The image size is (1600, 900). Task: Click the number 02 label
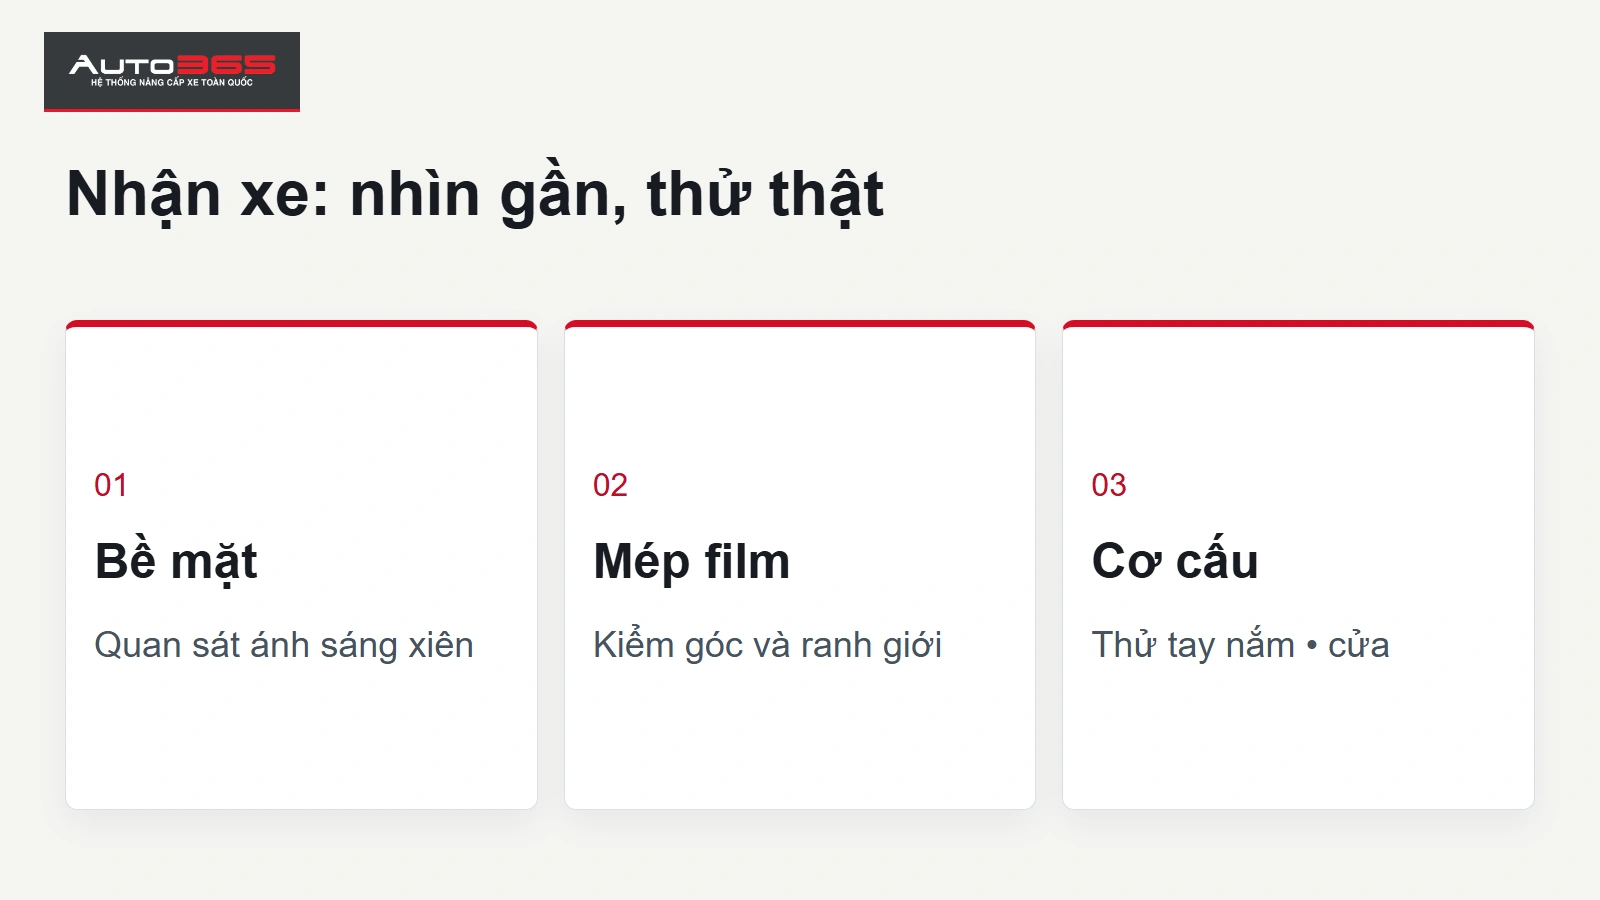point(610,485)
